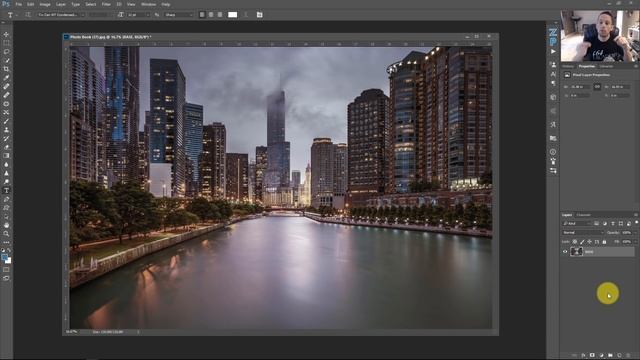Click the zoom percentage field in status bar
Viewport: 640px width, 360px height.
tap(72, 332)
